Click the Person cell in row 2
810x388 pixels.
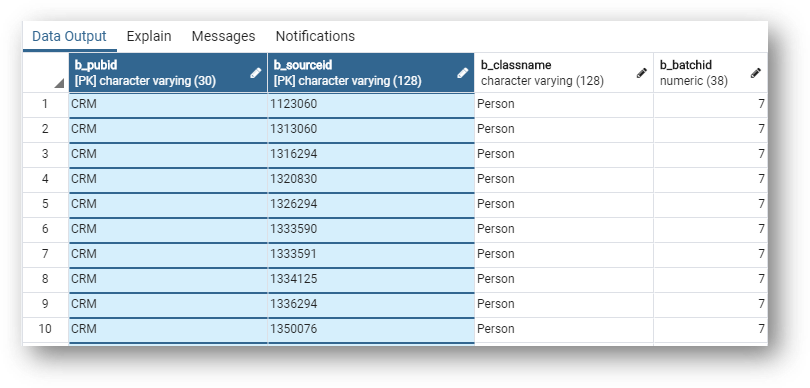[x=564, y=129]
